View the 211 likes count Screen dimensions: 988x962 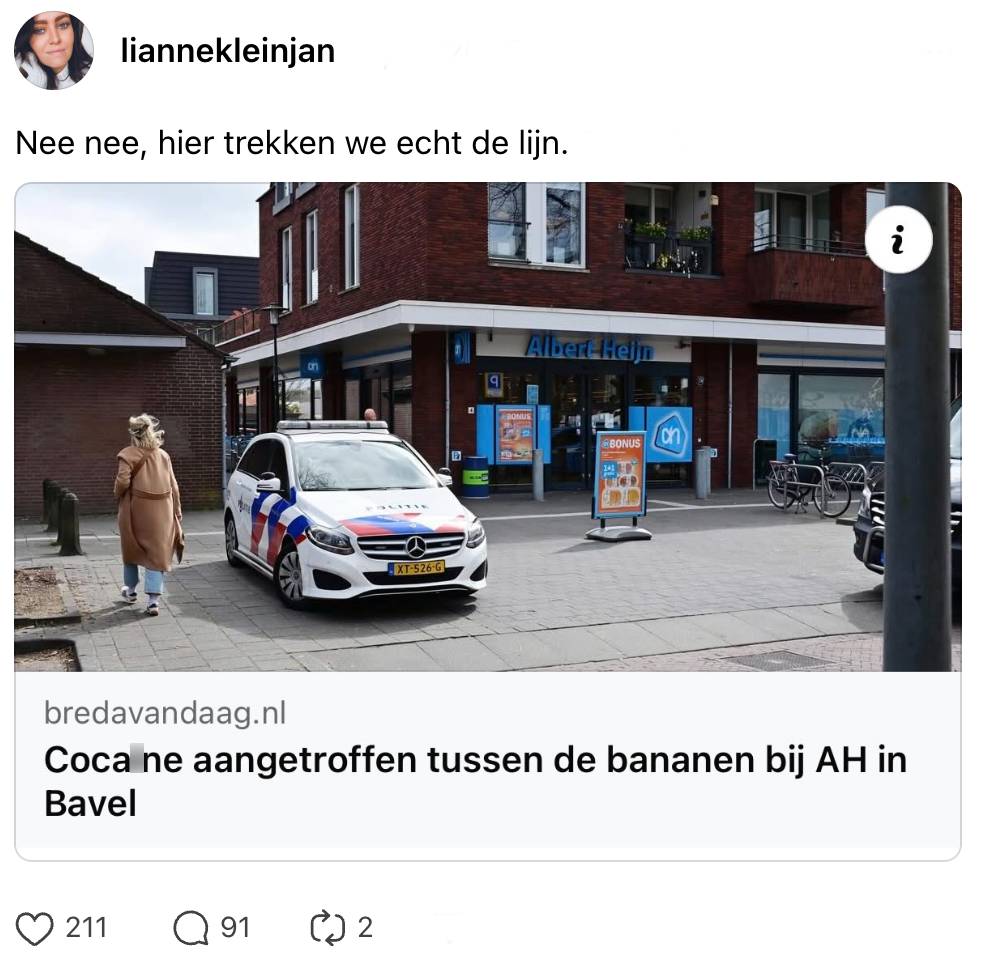click(x=86, y=928)
